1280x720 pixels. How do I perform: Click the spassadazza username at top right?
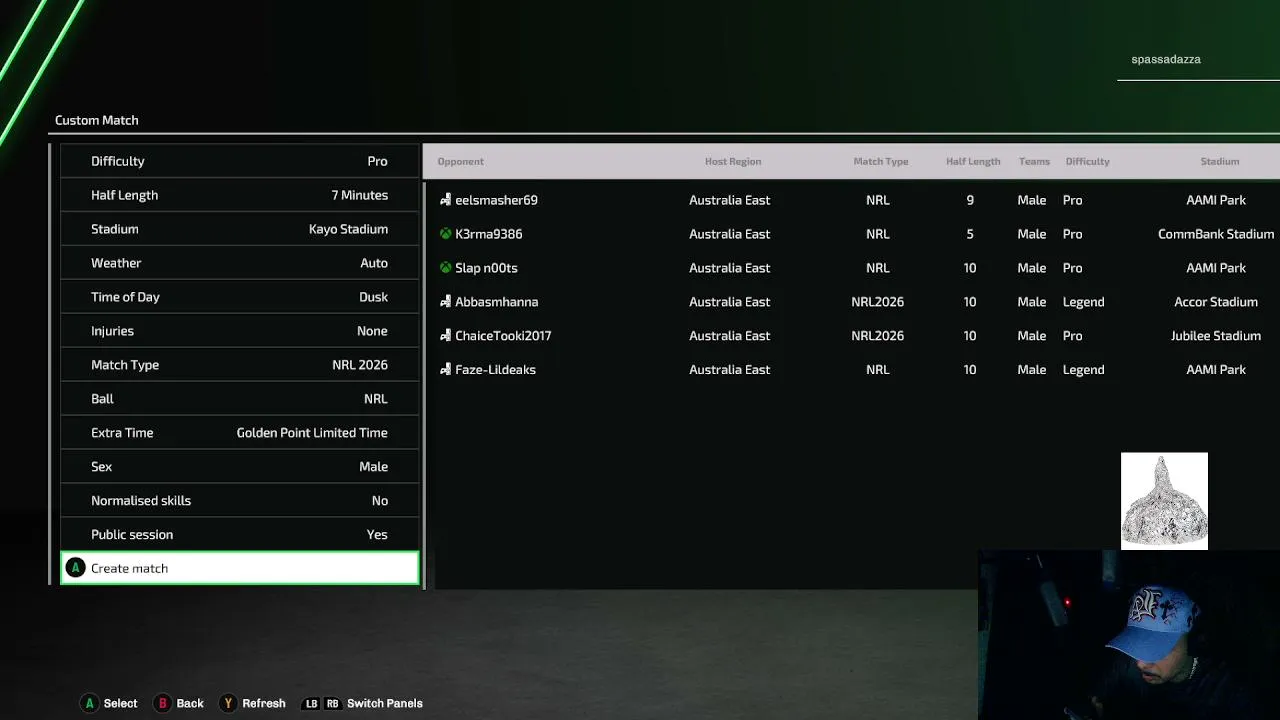click(x=1166, y=59)
